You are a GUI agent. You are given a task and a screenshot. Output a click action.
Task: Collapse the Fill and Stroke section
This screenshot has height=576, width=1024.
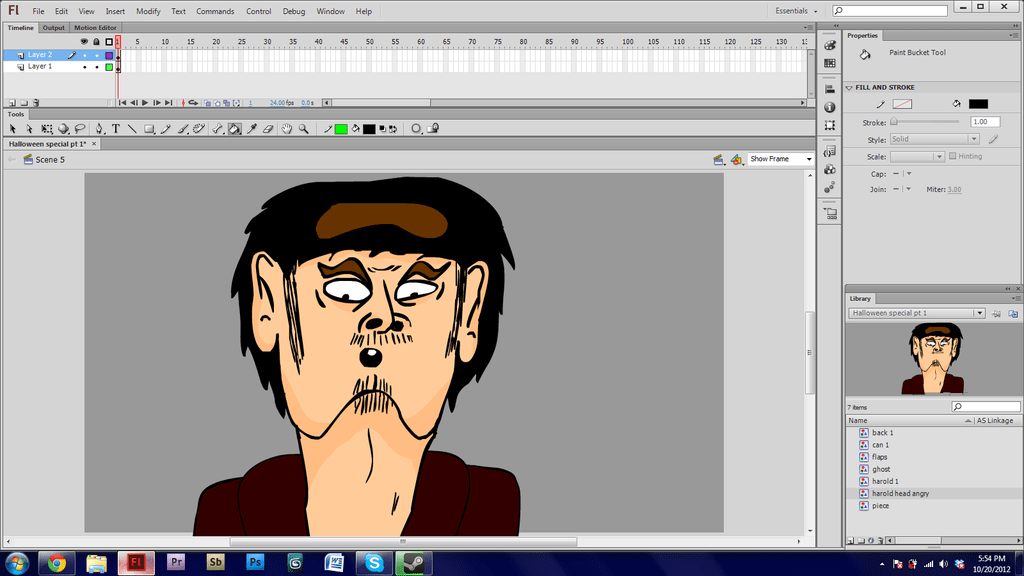pyautogui.click(x=849, y=88)
